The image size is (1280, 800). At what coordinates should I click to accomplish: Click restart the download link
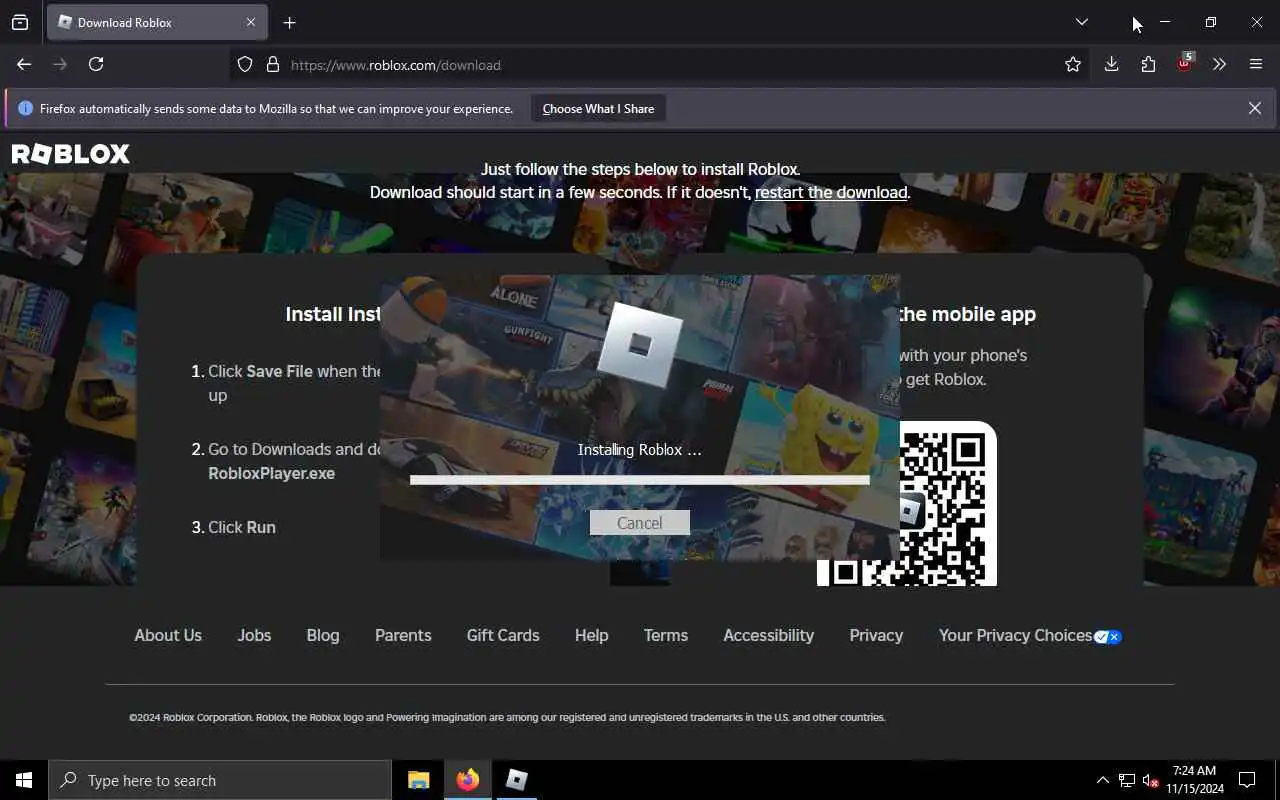[x=831, y=192]
